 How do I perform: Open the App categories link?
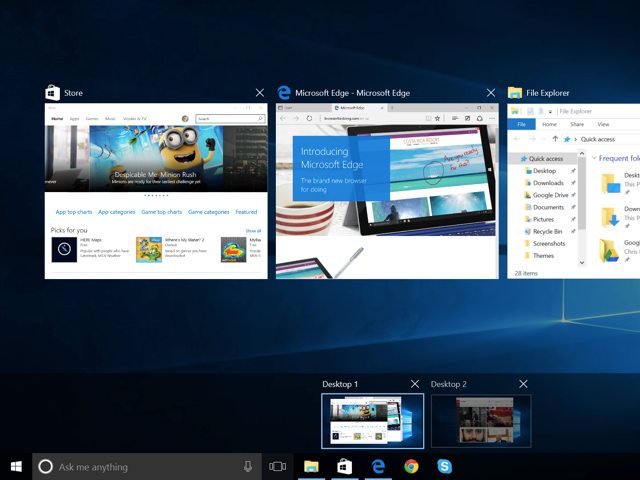[x=116, y=212]
